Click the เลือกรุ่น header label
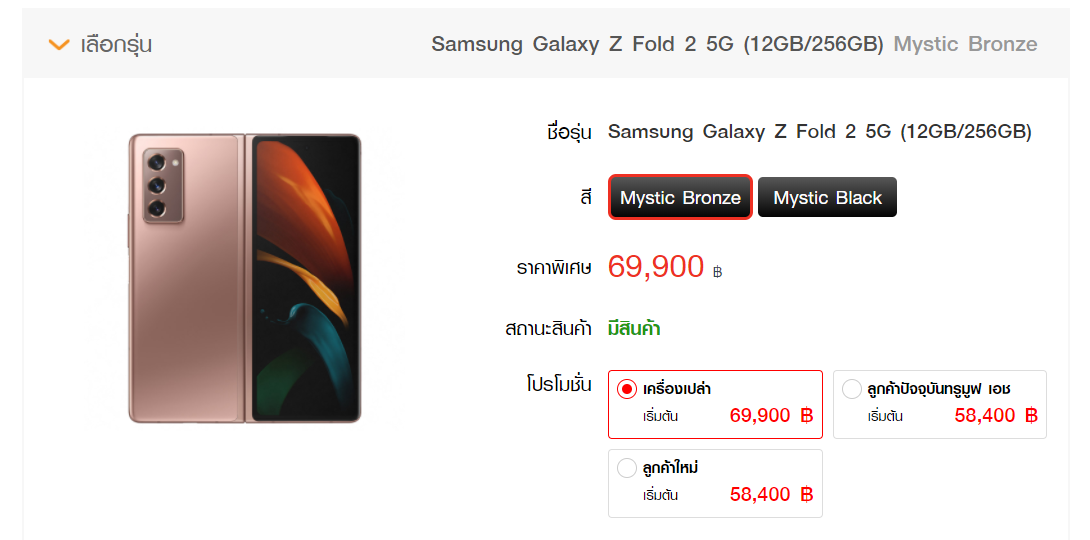The height and width of the screenshot is (540, 1090). pos(116,45)
